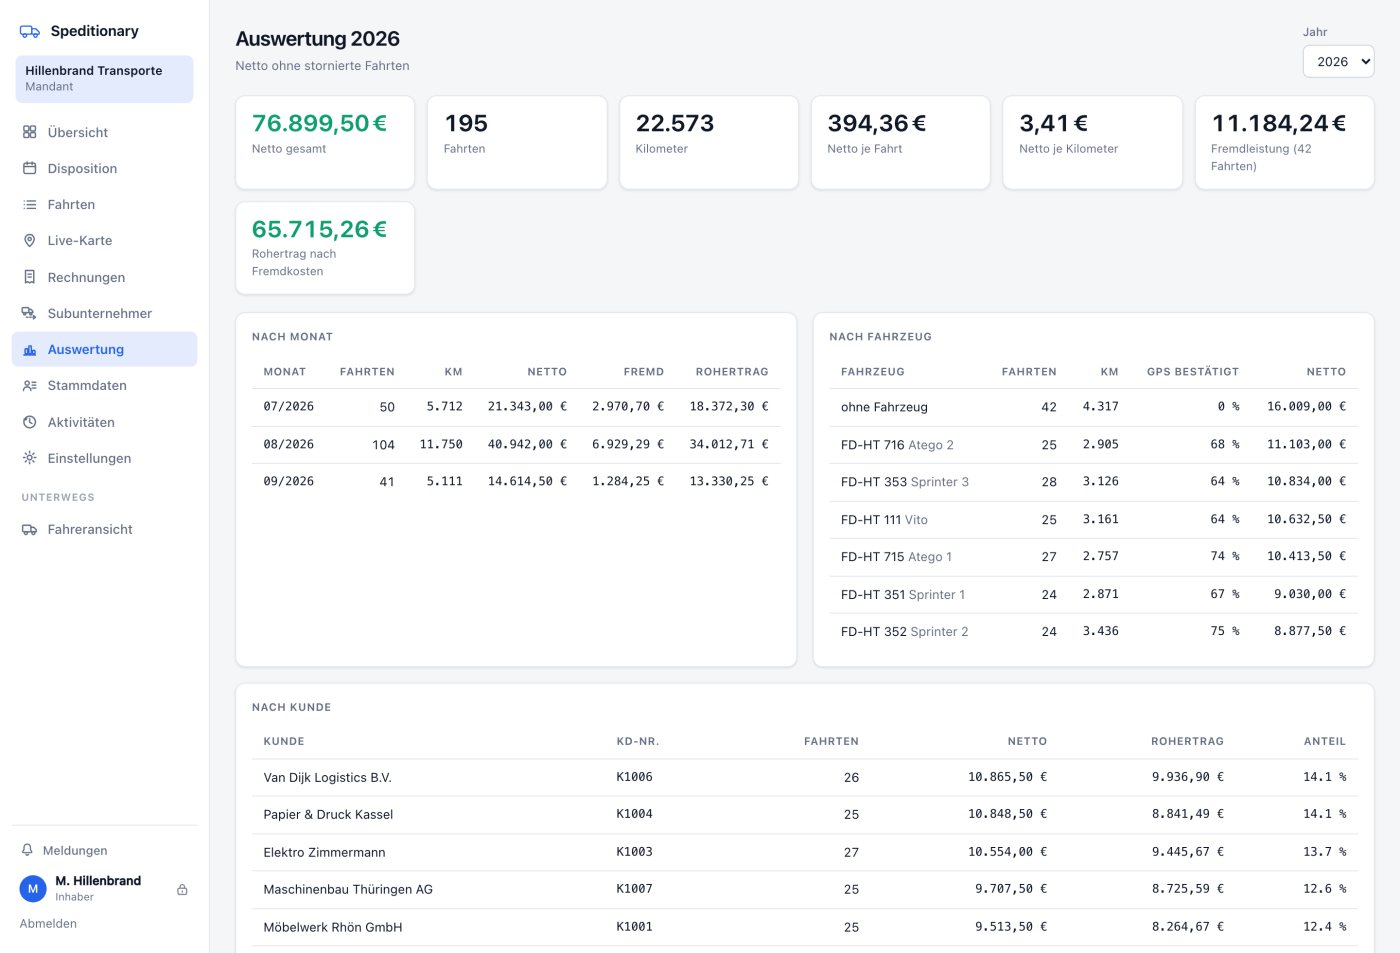Viewport: 1400px width, 953px height.
Task: Click the 76.899,50 € Netto gesamt card
Action: (x=325, y=142)
